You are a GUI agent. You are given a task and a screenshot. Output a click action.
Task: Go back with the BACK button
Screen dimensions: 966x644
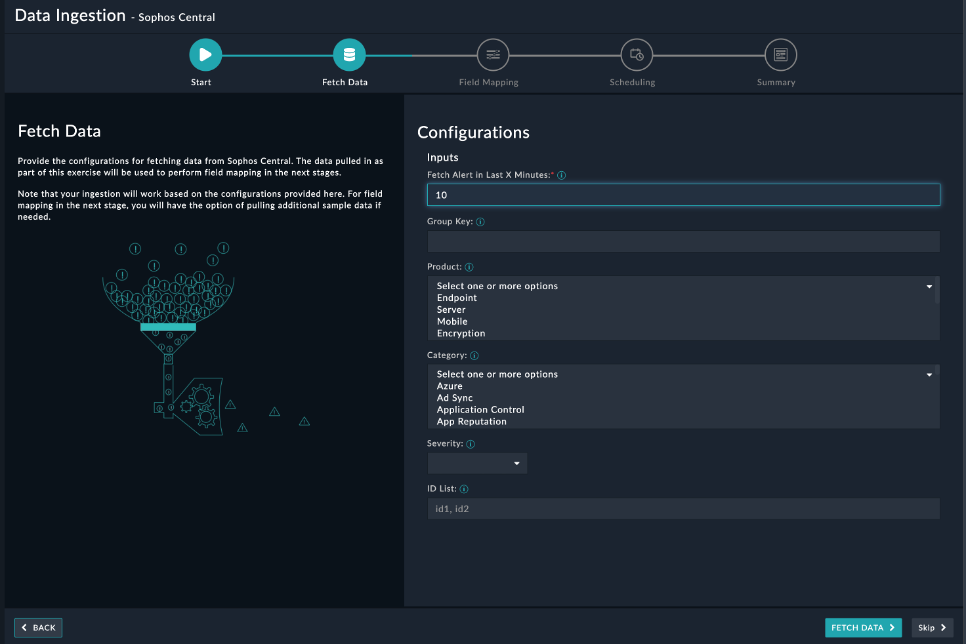38,628
